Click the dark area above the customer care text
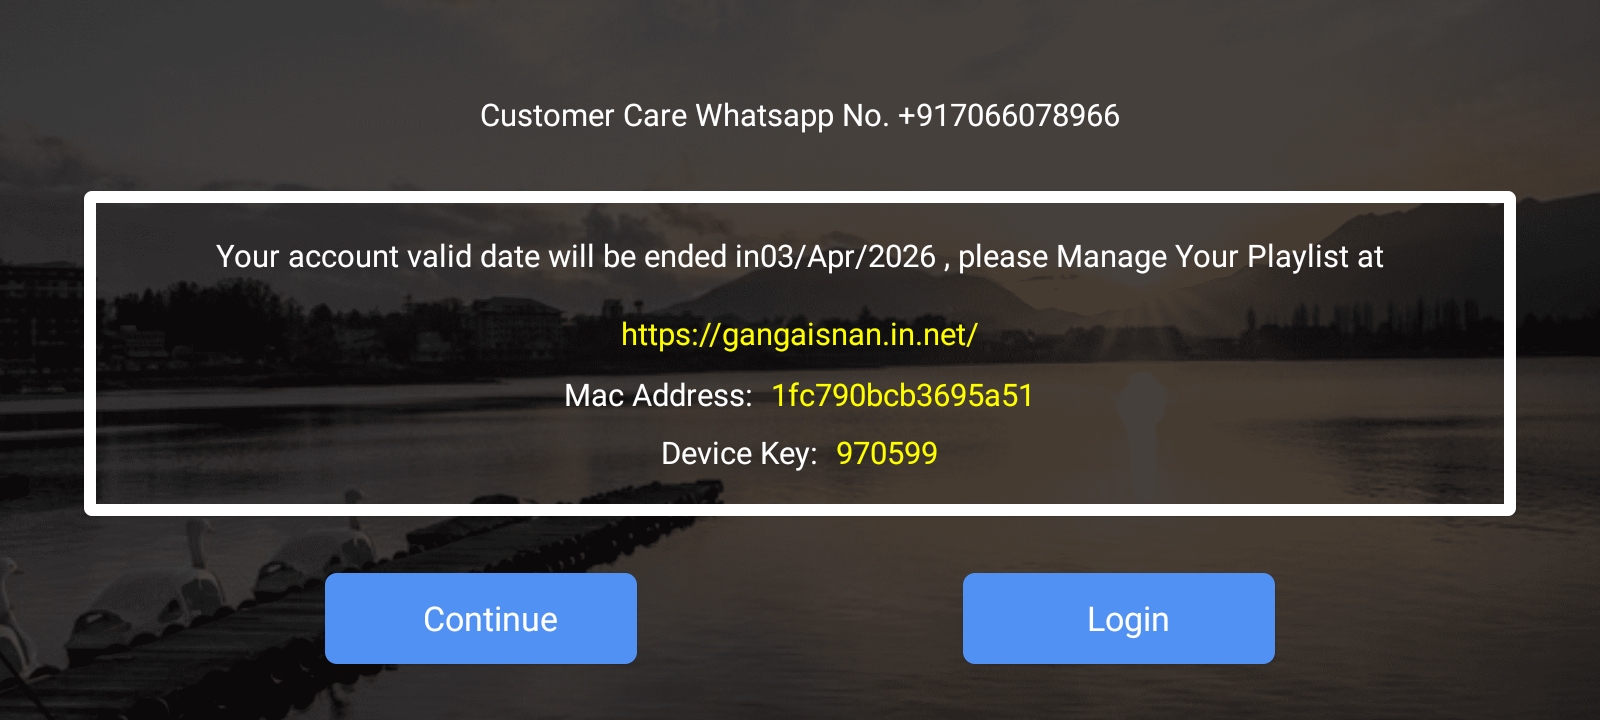This screenshot has width=1600, height=720. pos(800,45)
